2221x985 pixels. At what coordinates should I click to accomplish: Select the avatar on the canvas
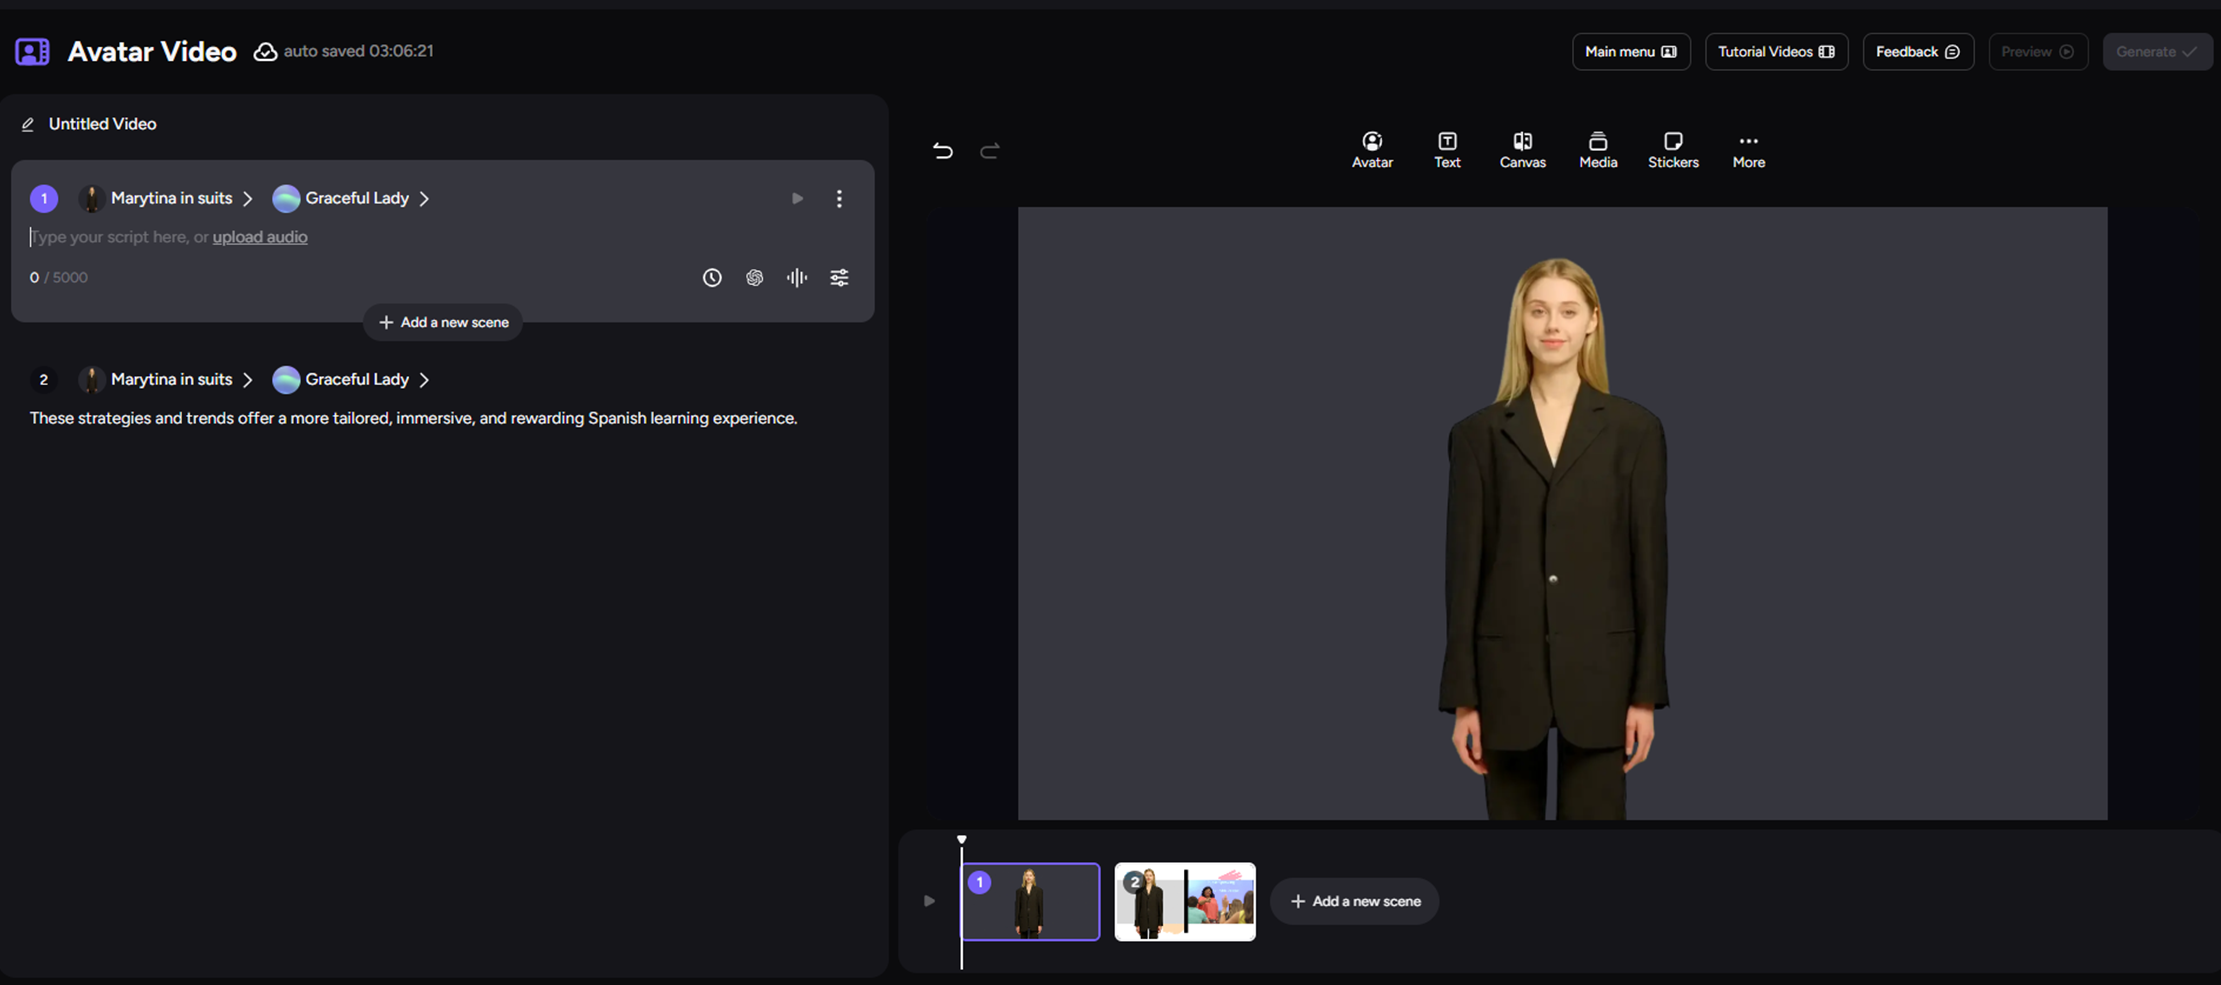(x=1553, y=540)
